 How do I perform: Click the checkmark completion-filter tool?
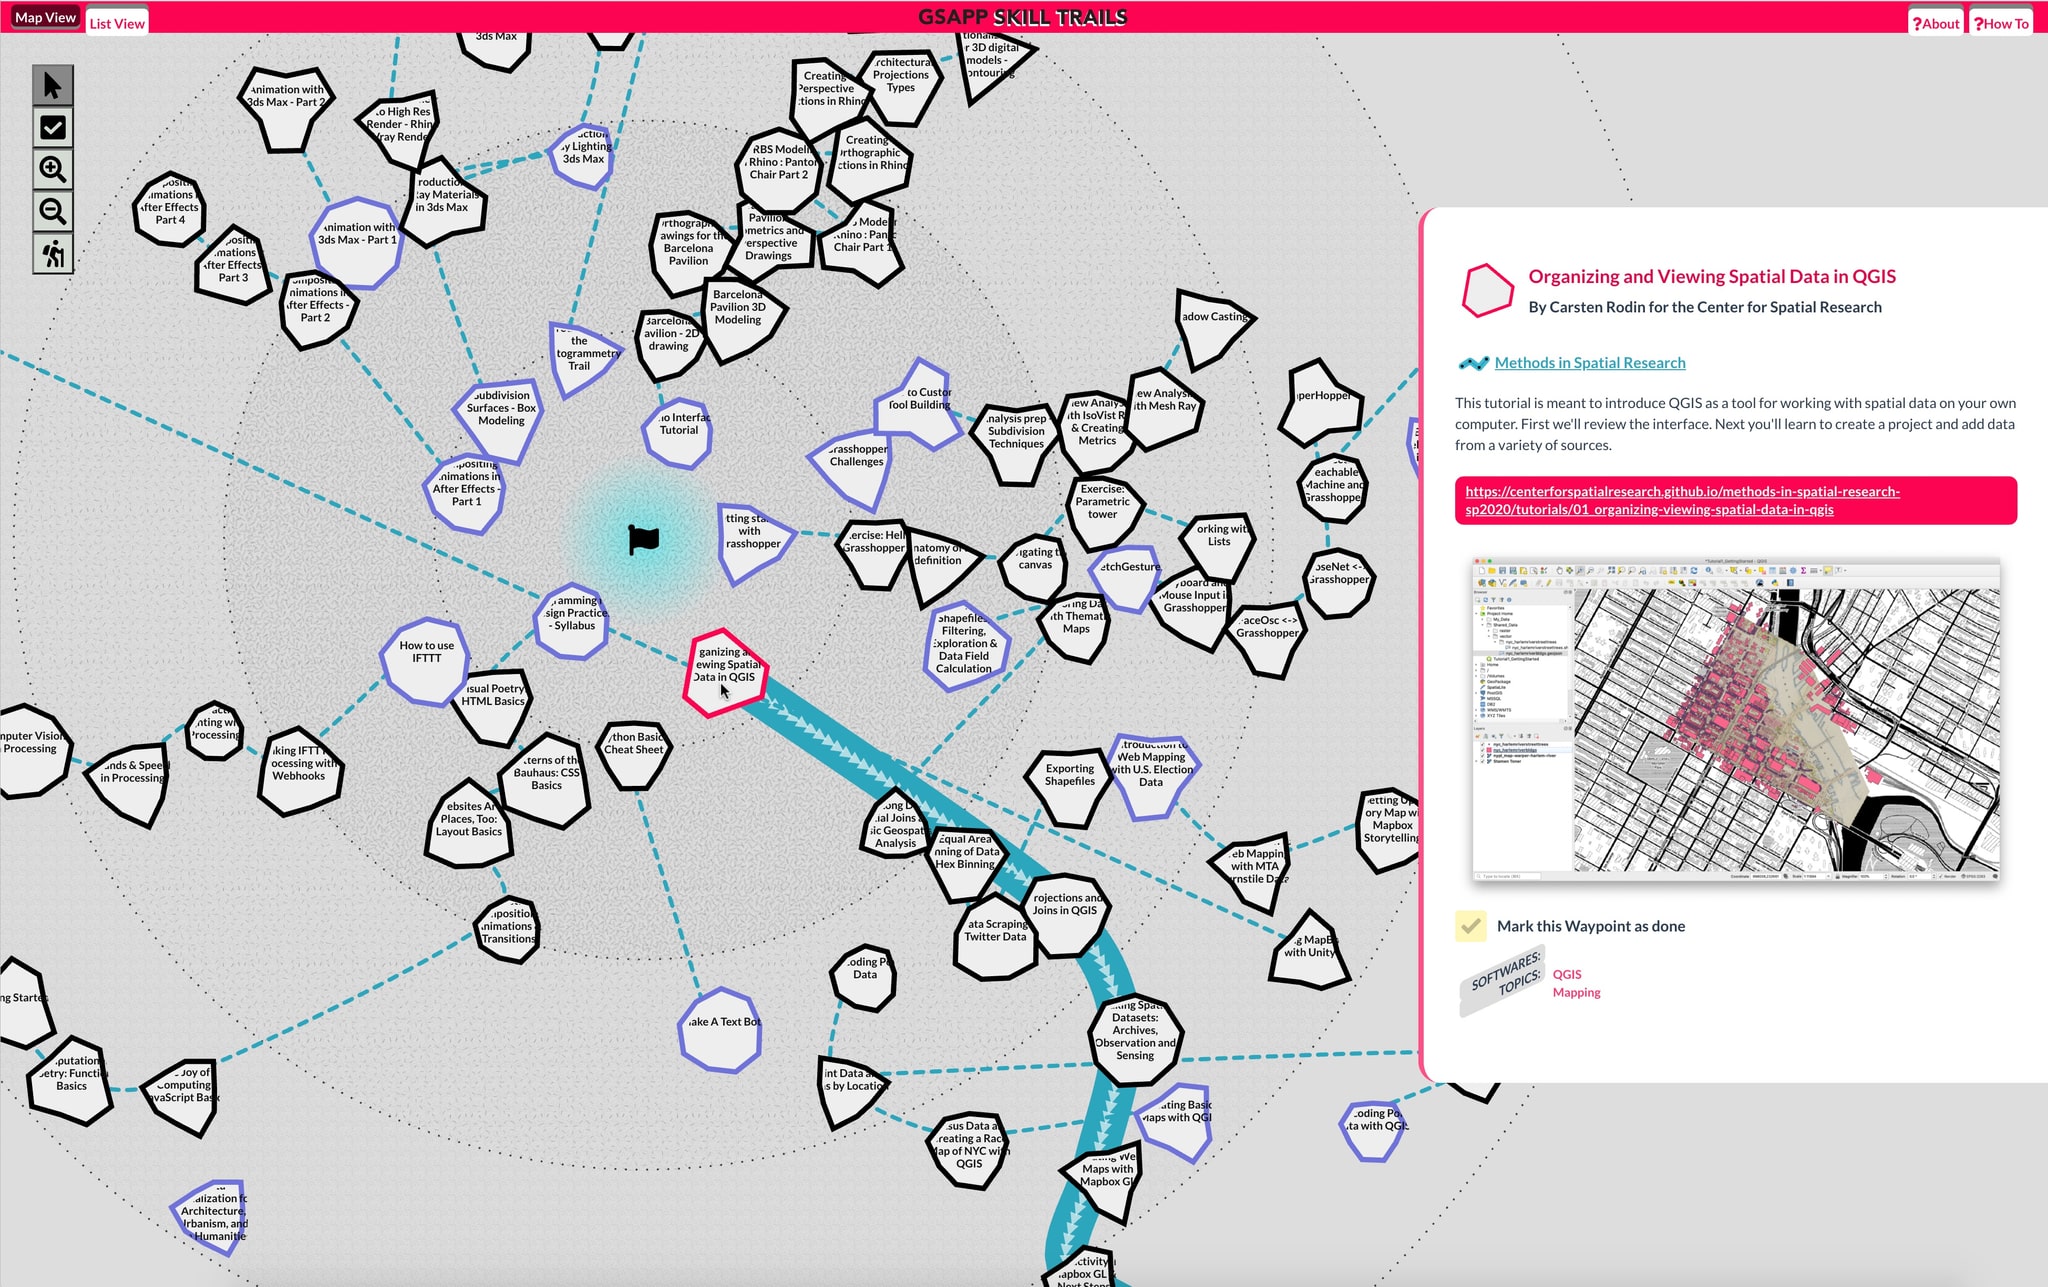52,128
